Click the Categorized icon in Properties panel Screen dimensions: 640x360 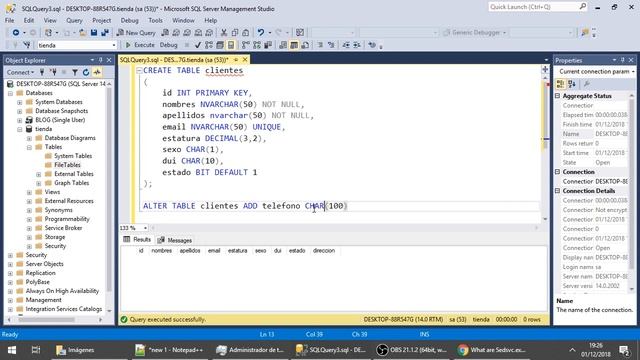pyautogui.click(x=560, y=84)
